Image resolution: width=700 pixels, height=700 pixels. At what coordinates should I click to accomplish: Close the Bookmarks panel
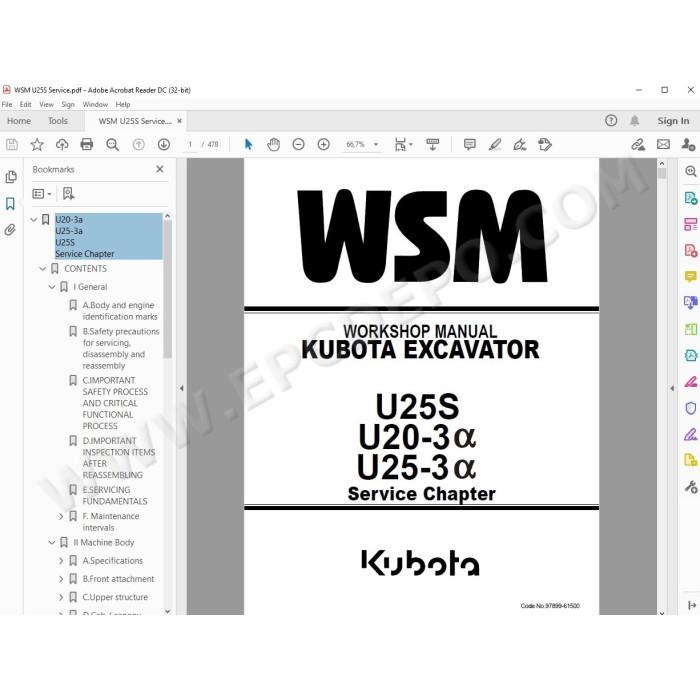point(160,169)
